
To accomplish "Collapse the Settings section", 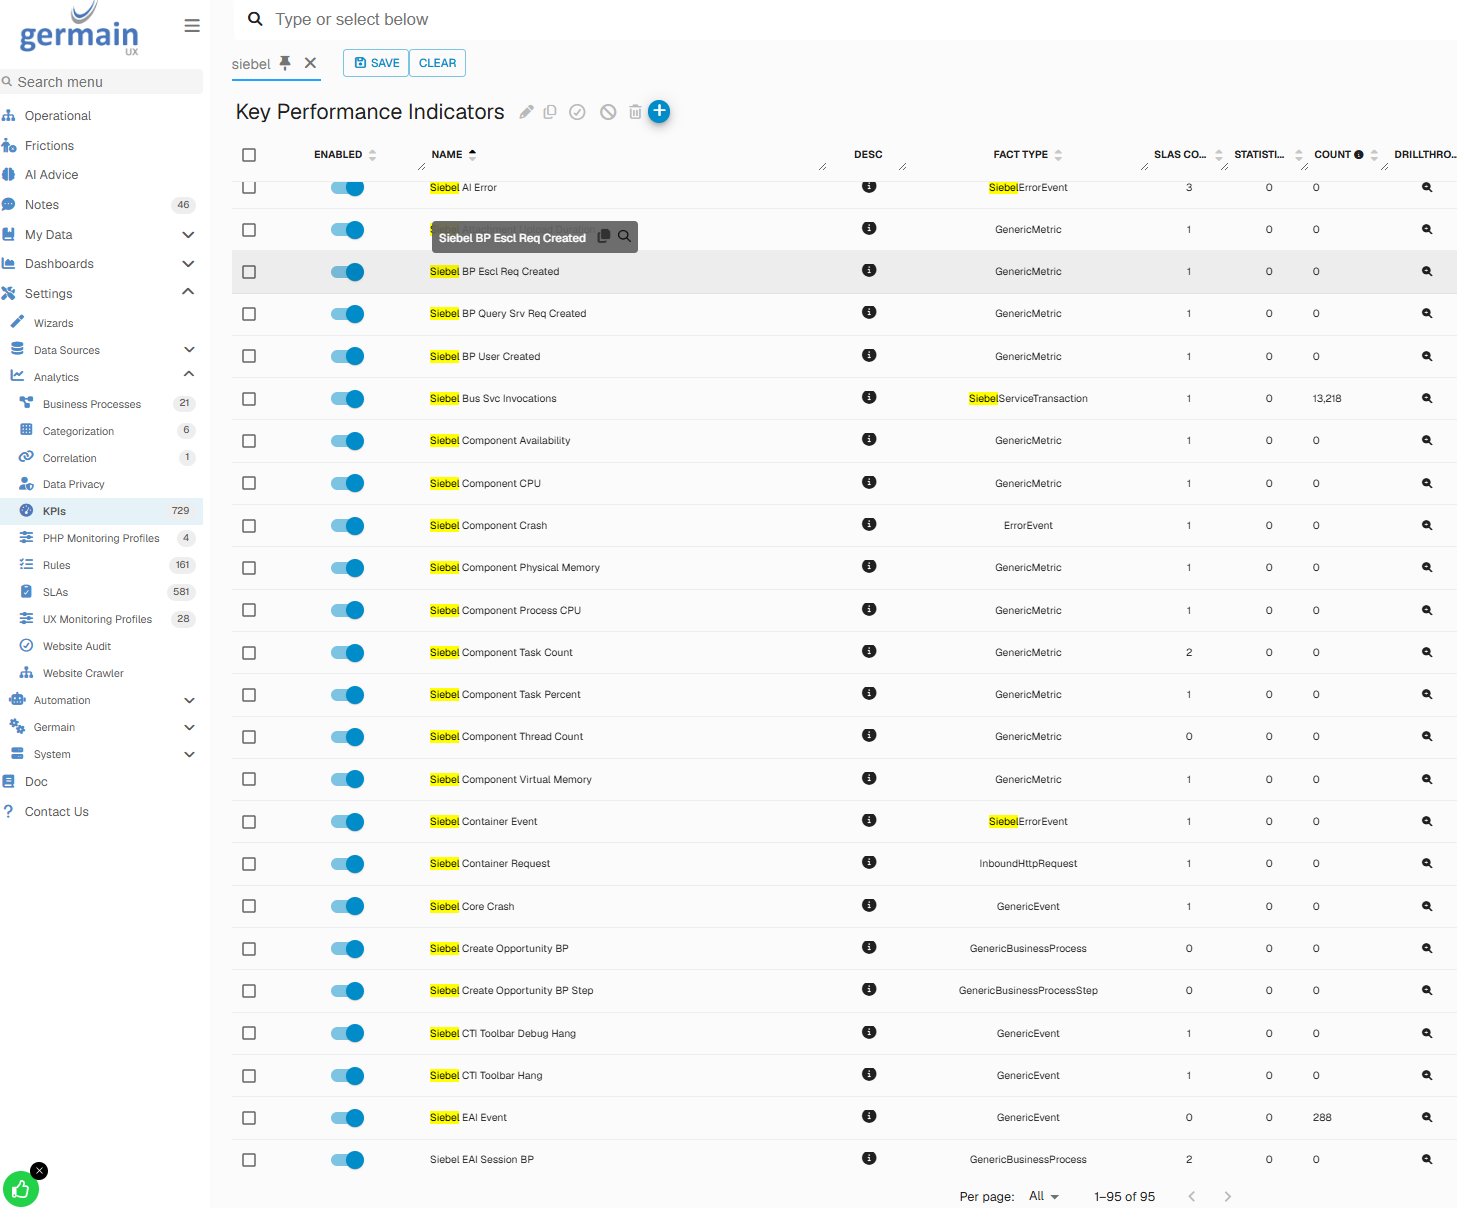I will tap(188, 292).
